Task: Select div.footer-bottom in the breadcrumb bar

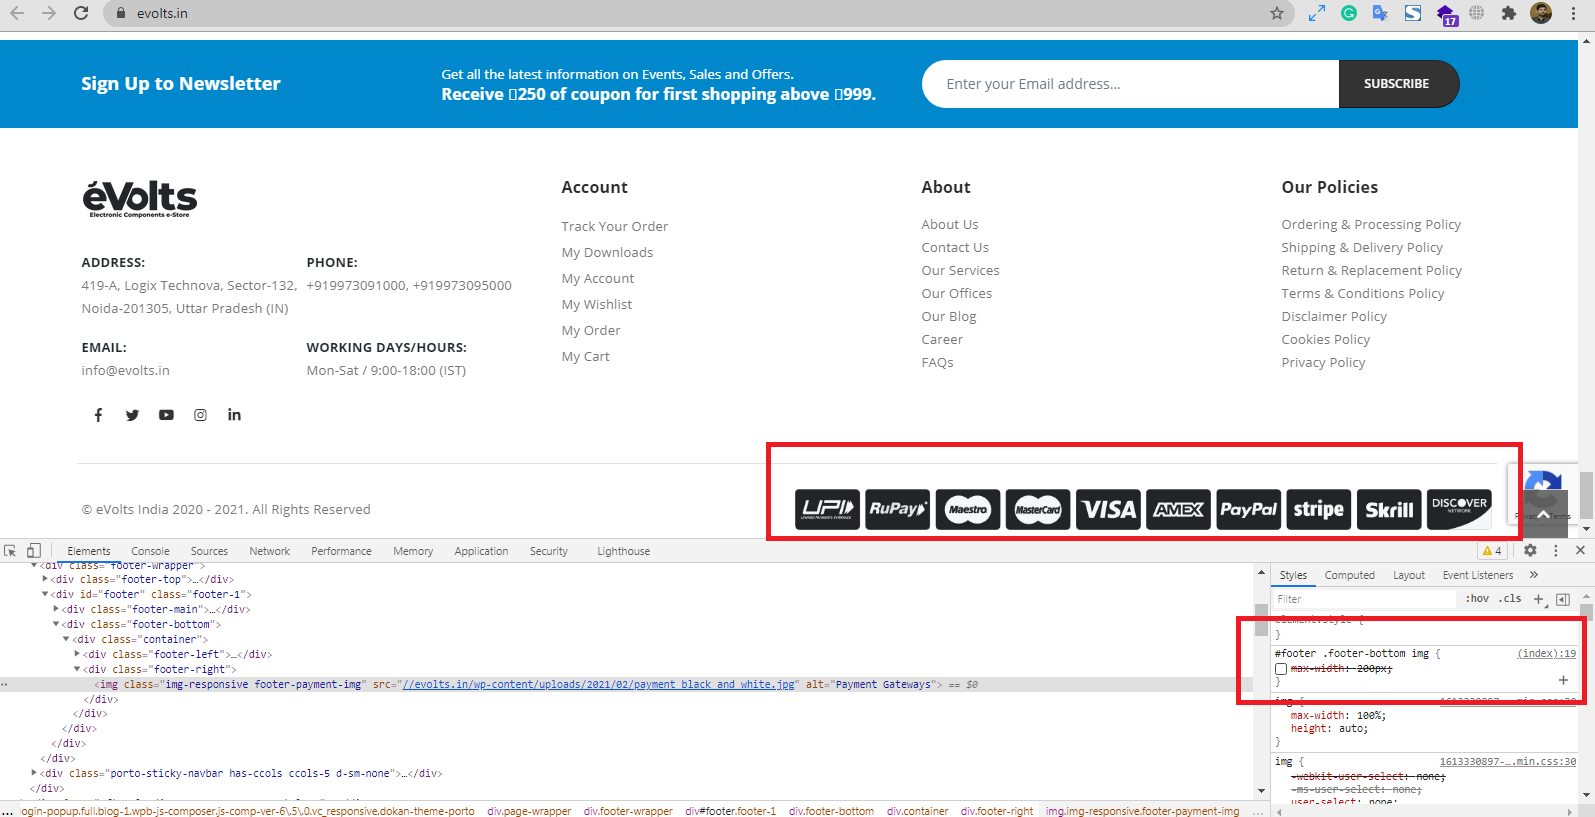Action: (x=831, y=811)
